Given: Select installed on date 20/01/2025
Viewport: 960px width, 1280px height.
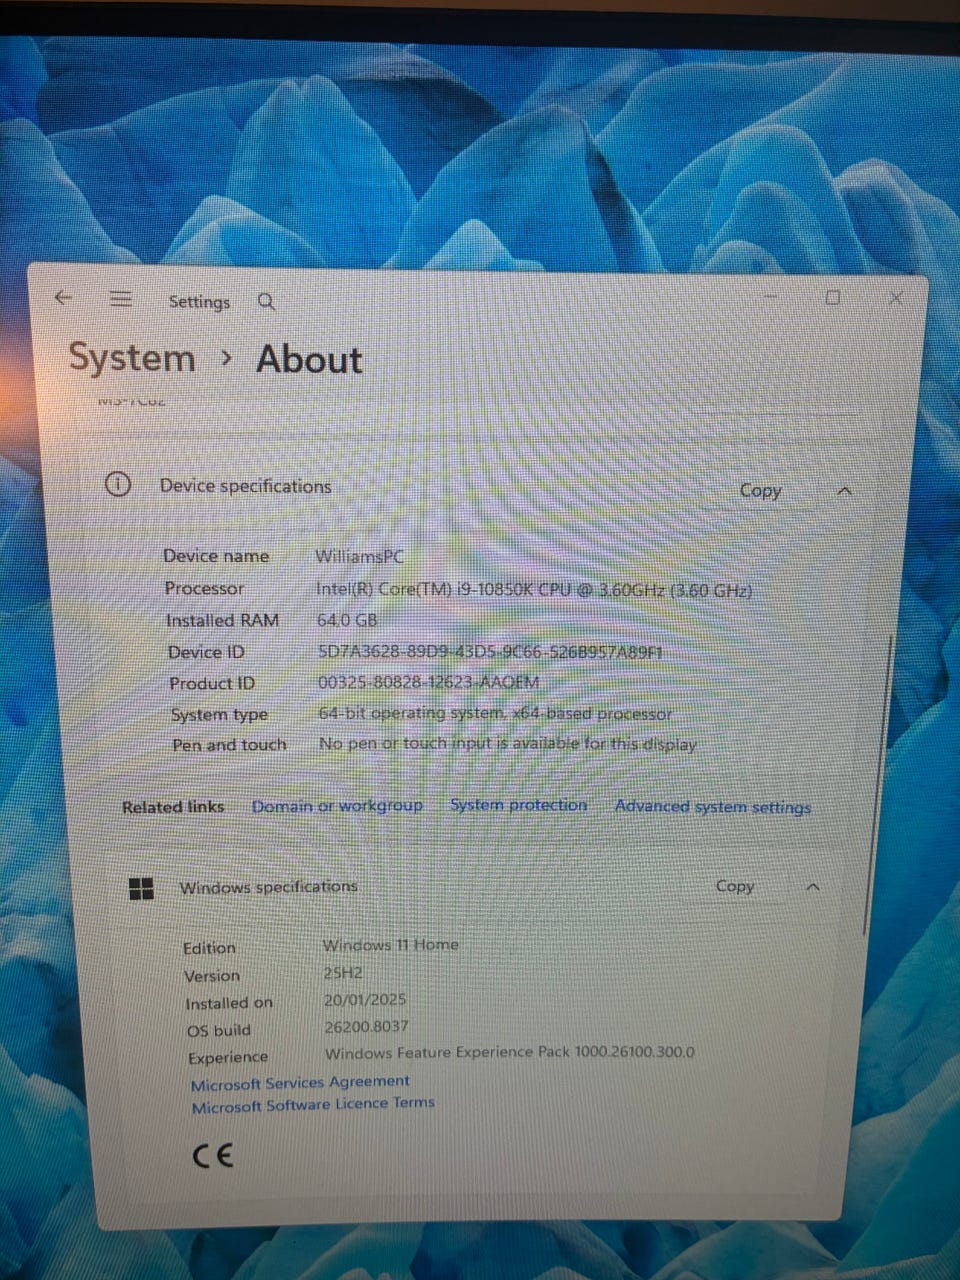Looking at the screenshot, I should 365,999.
